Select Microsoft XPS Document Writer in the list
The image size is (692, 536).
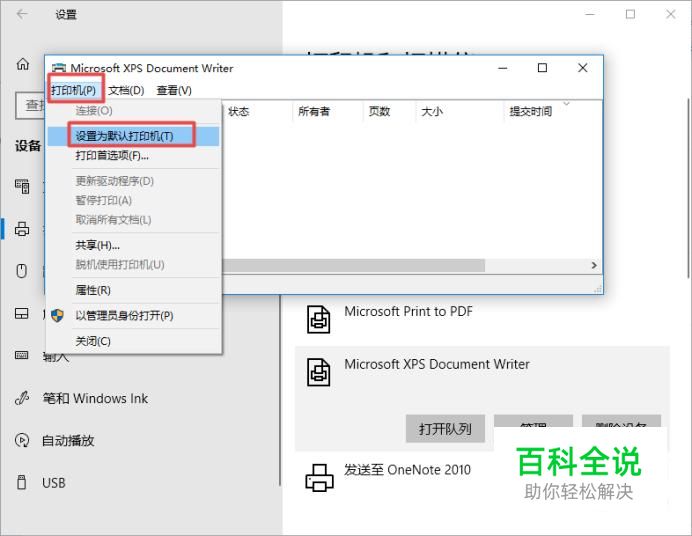436,364
